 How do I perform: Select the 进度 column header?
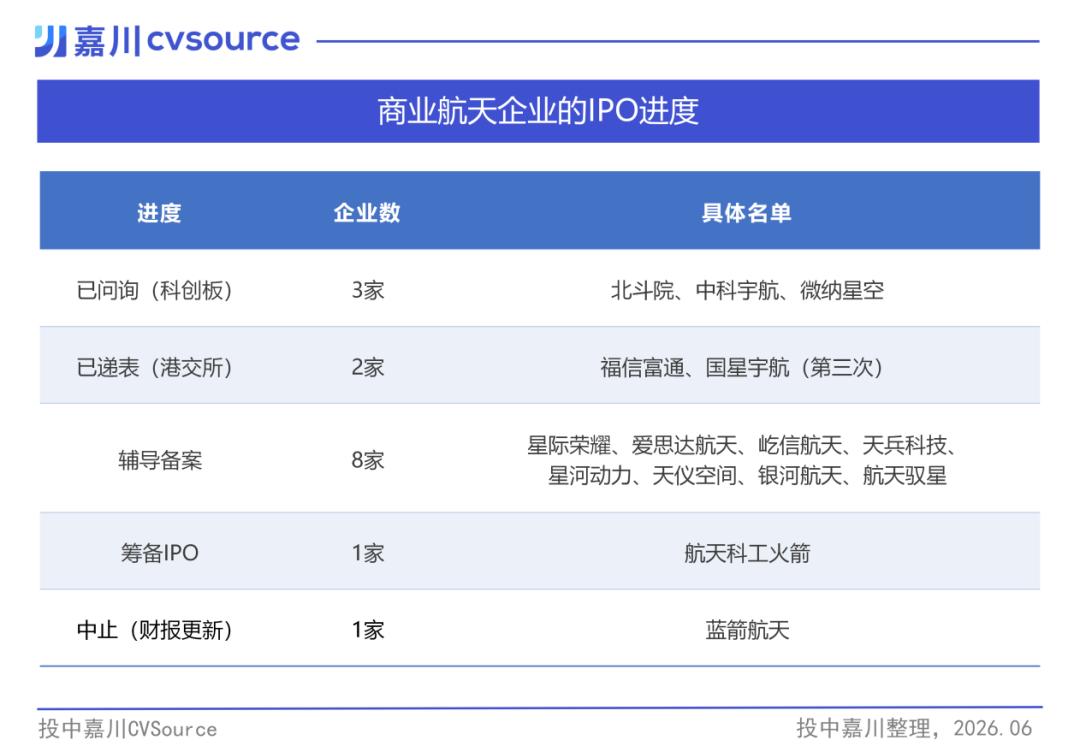click(159, 213)
